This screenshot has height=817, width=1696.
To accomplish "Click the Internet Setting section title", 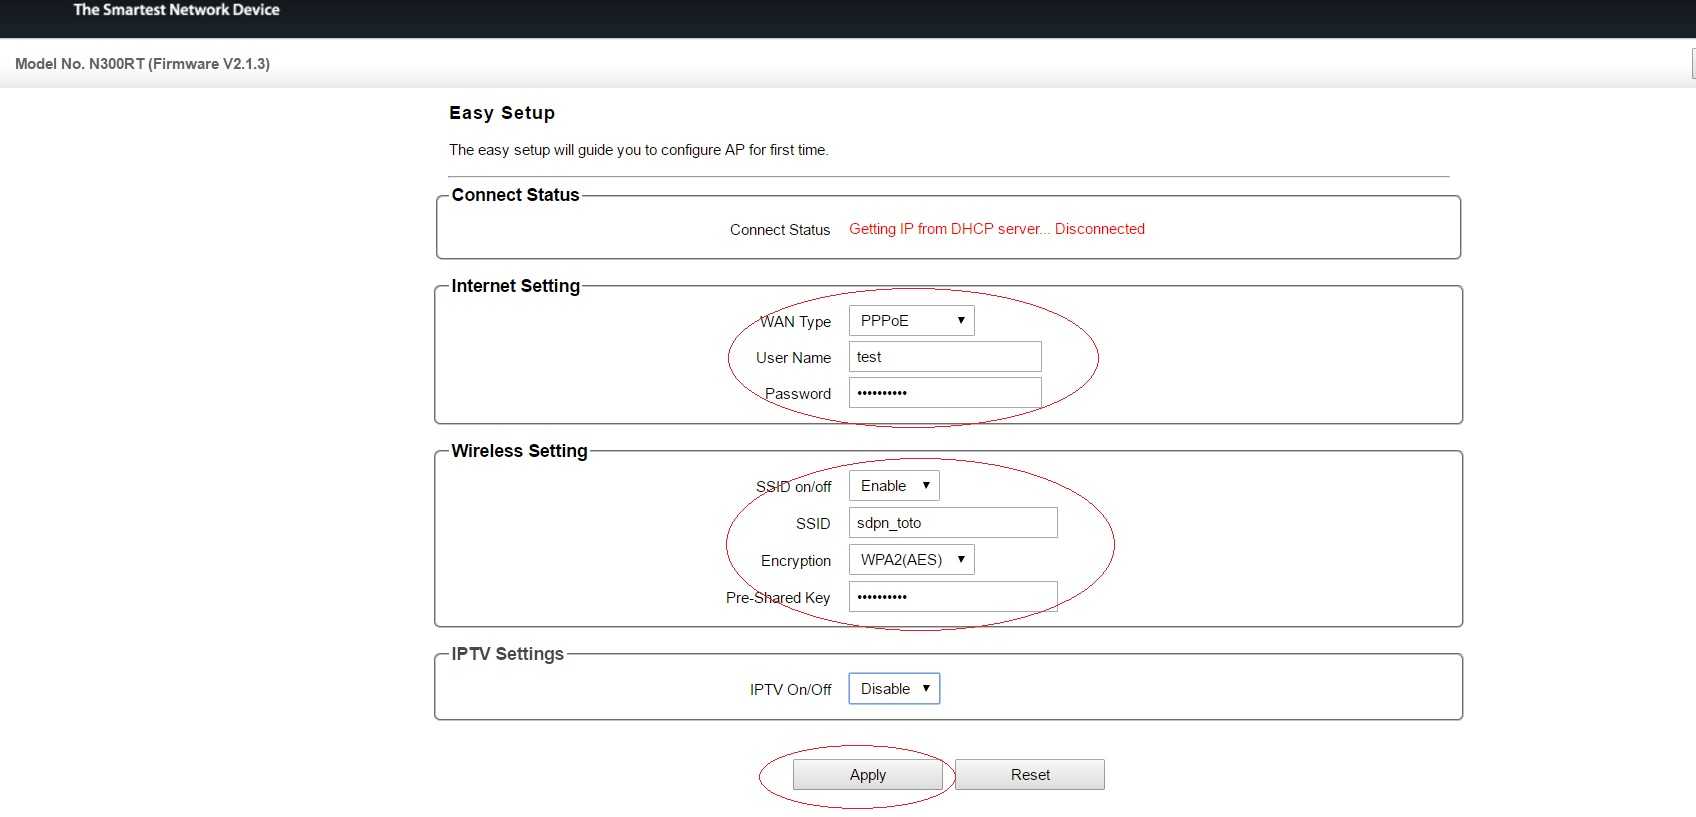I will pos(515,286).
